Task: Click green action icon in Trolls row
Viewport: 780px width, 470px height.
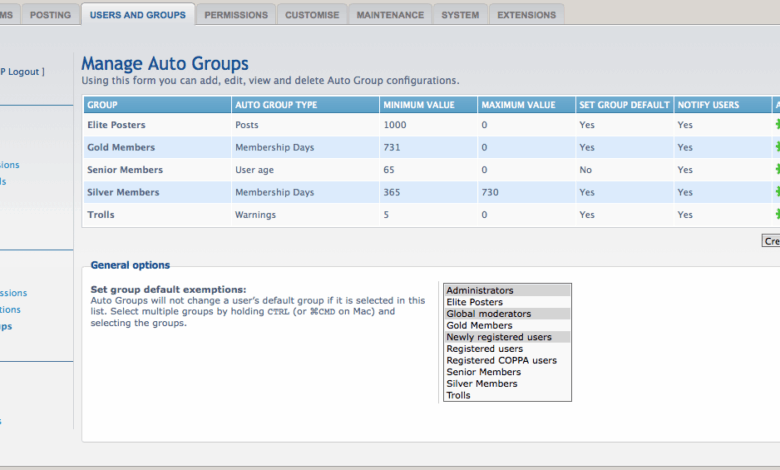Action: click(776, 214)
